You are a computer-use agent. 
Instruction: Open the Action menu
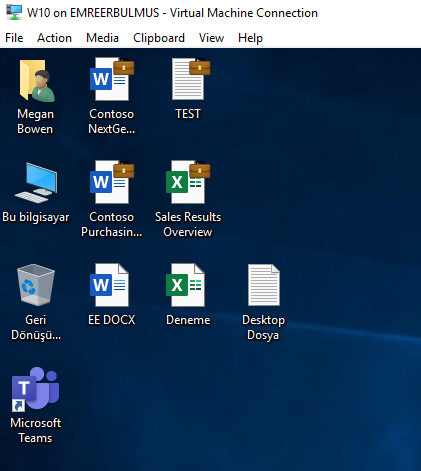pyautogui.click(x=54, y=38)
